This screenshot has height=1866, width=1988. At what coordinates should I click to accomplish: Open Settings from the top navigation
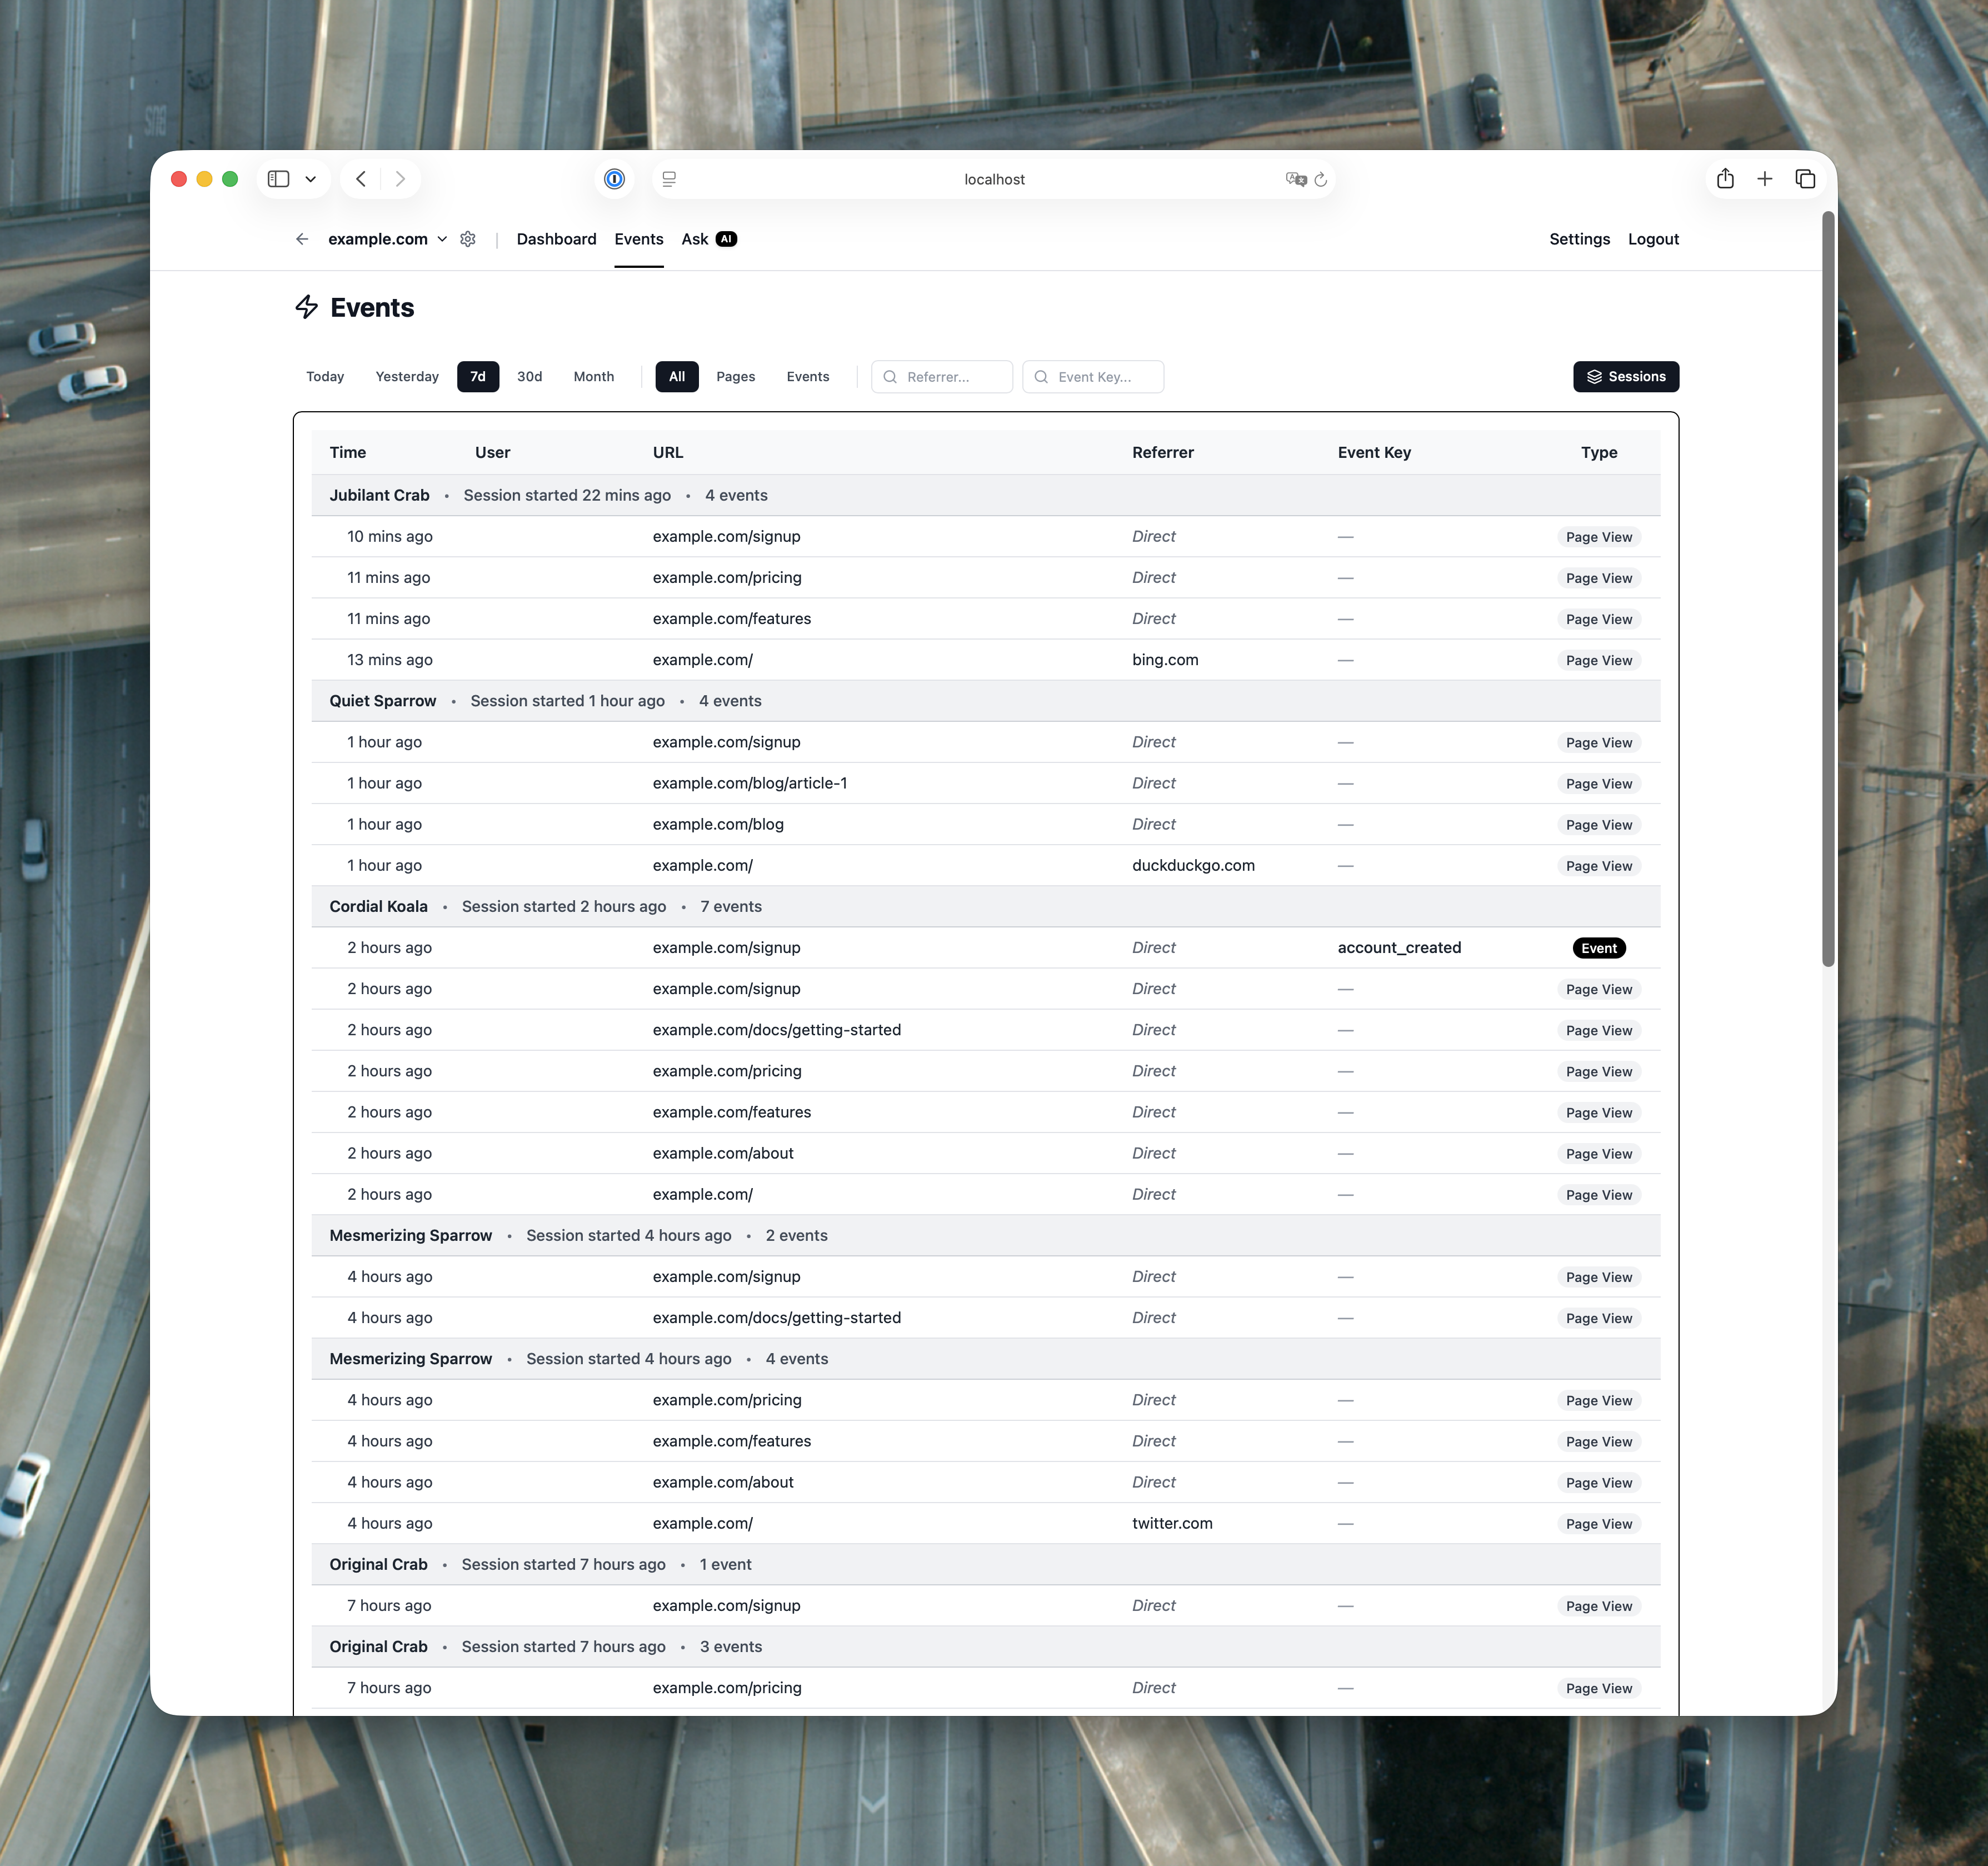[1579, 239]
